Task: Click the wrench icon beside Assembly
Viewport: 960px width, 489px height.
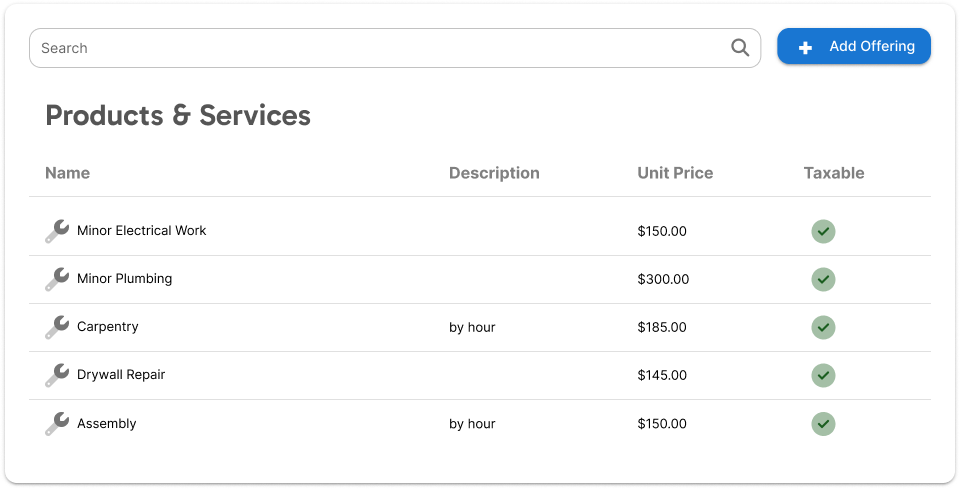Action: click(57, 424)
